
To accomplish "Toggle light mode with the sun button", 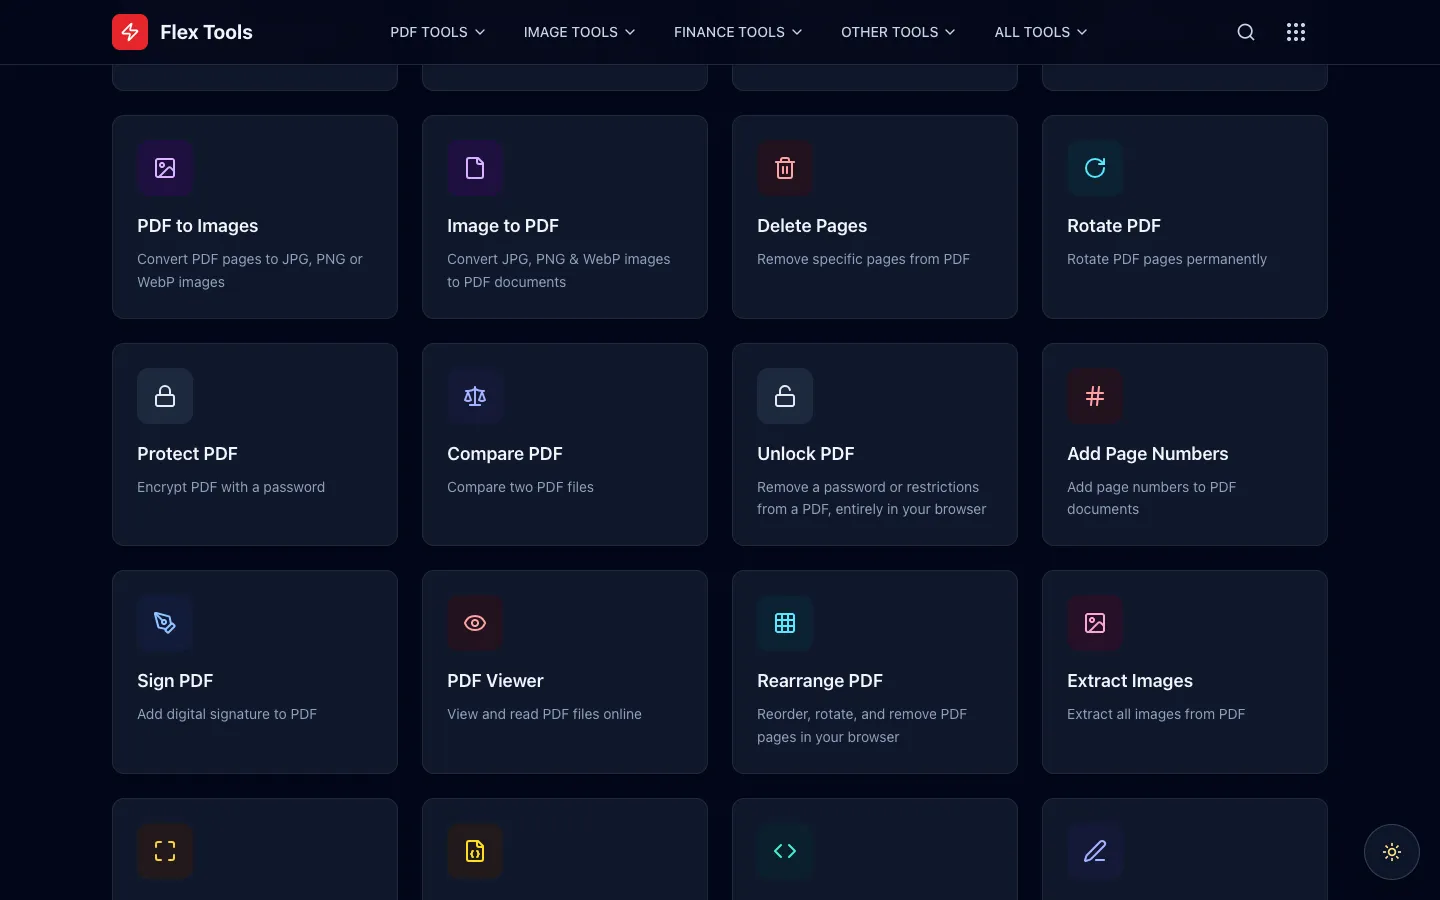I will [x=1392, y=852].
